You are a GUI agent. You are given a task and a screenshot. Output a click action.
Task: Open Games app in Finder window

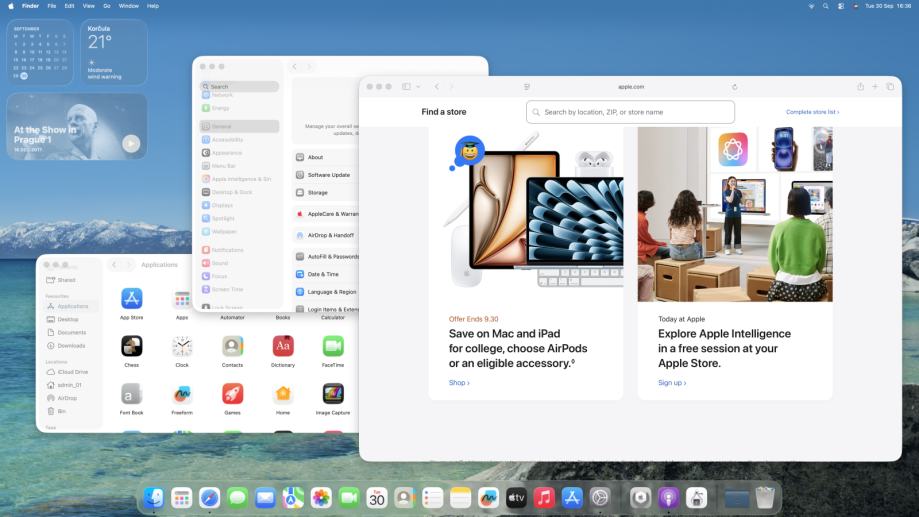pyautogui.click(x=232, y=394)
